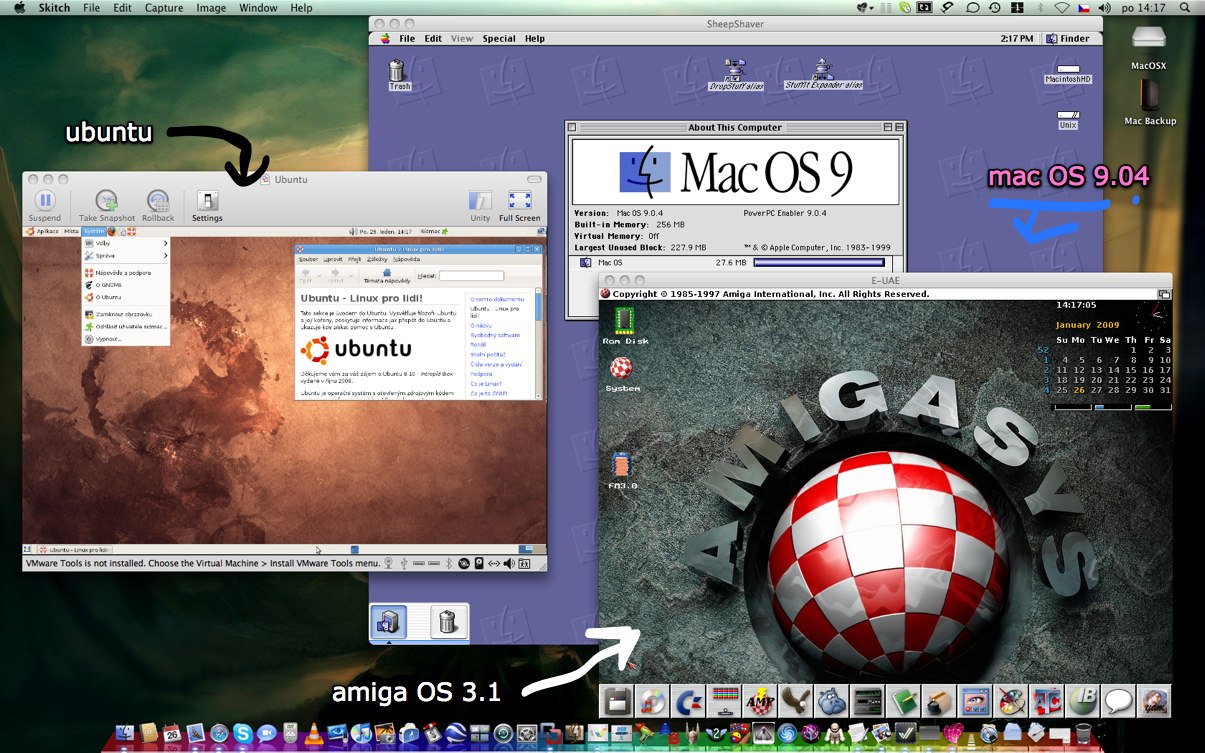This screenshot has height=753, width=1205.
Task: Open the Trash on Mac OS 9 desktop
Action: (398, 72)
